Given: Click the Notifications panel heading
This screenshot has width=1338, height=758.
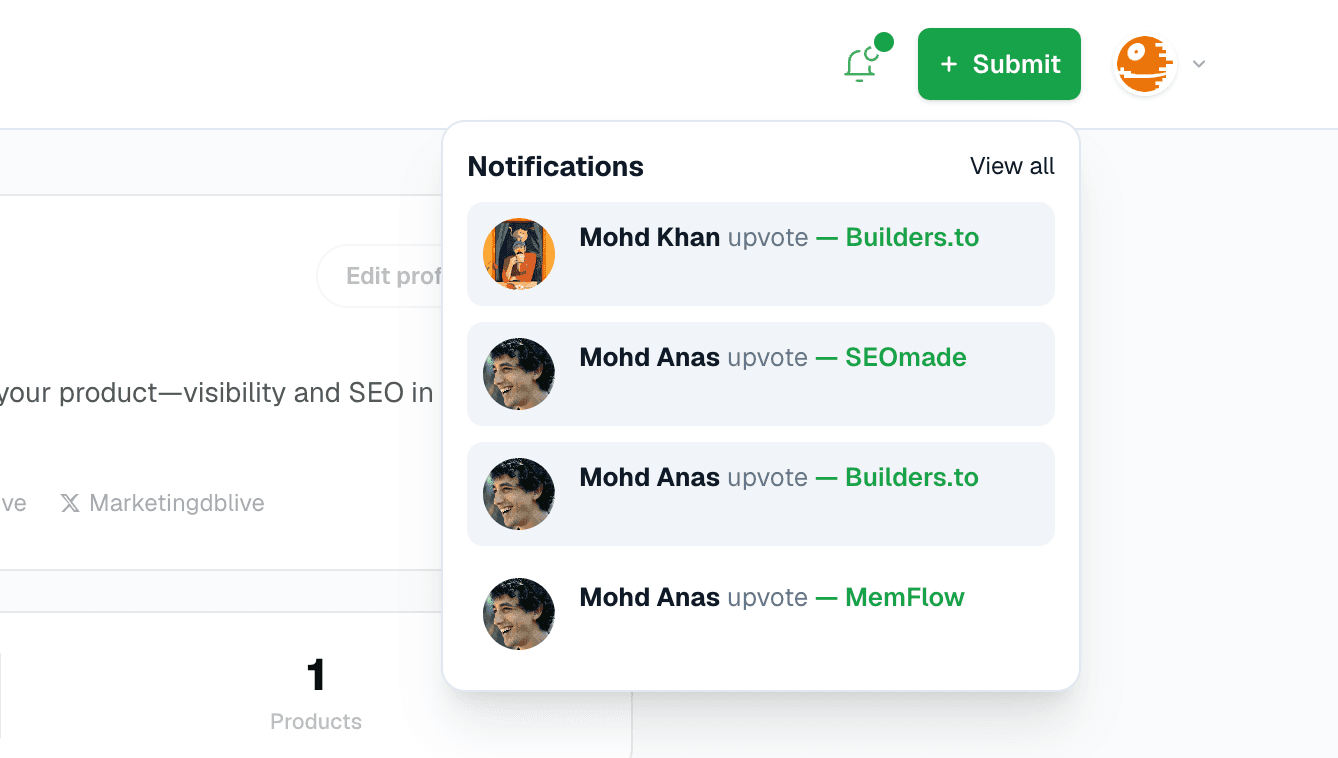Looking at the screenshot, I should 556,166.
